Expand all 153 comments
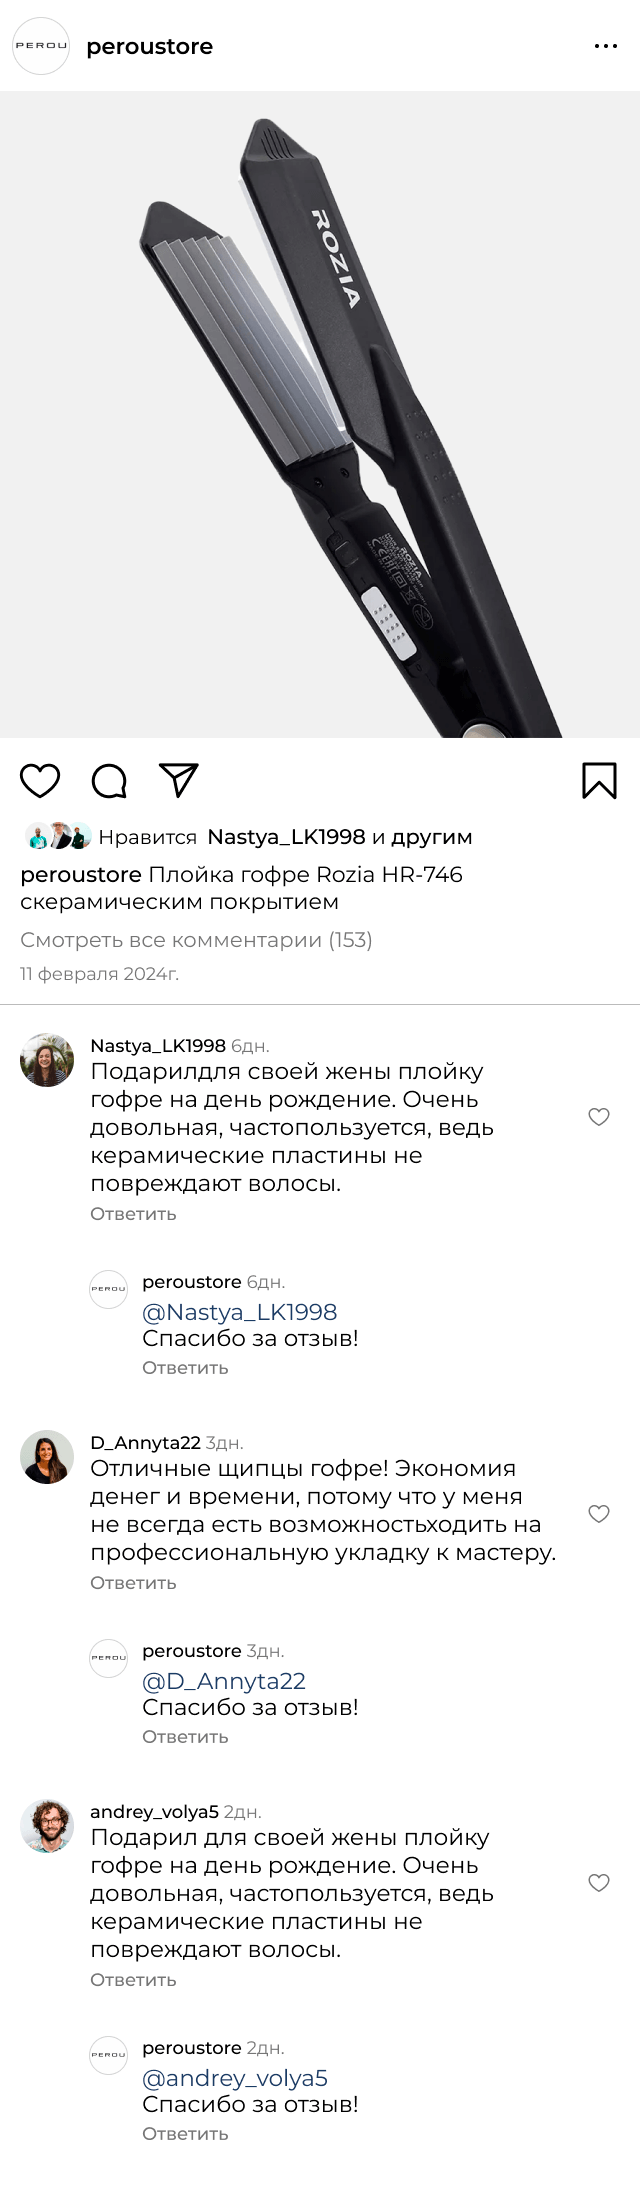Screen dimensions: 640x2196 (x=196, y=940)
